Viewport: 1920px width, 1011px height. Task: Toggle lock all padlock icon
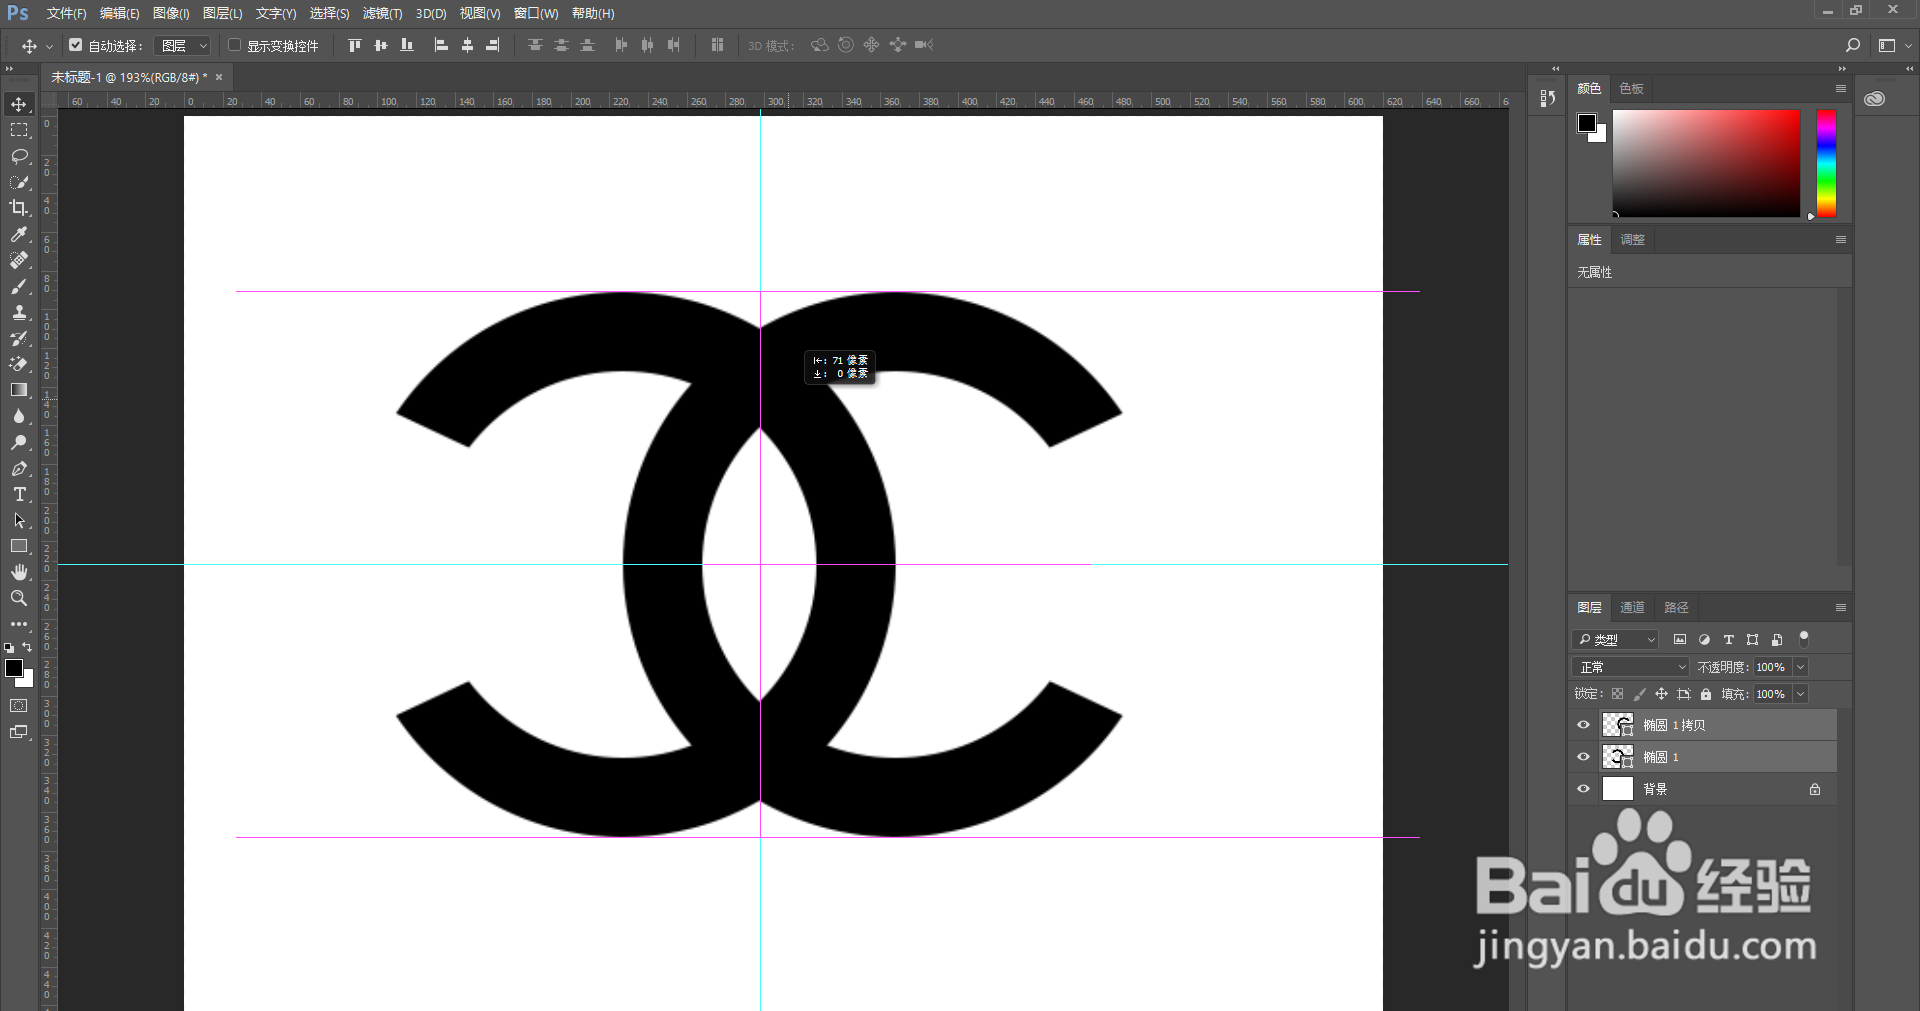(x=1706, y=694)
